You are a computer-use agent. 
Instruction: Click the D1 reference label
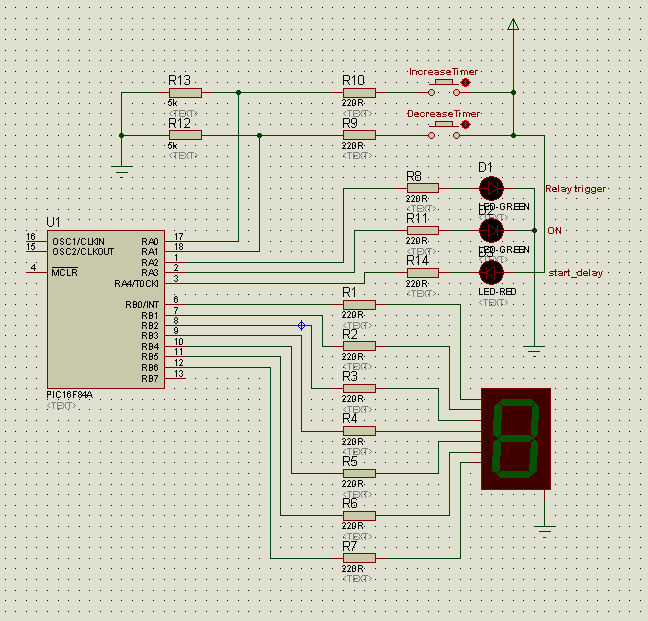point(485,167)
